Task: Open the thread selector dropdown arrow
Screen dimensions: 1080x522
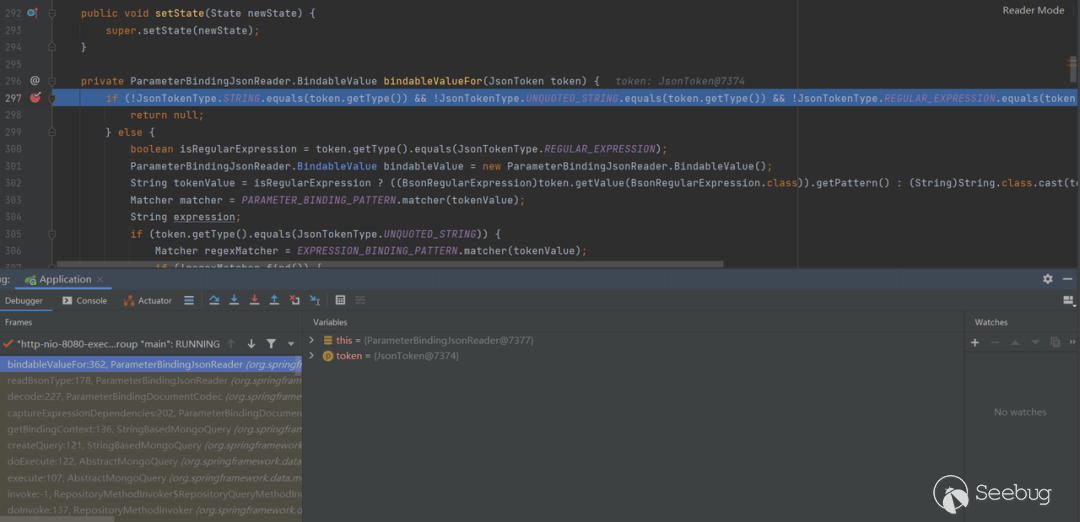Action: (291, 344)
